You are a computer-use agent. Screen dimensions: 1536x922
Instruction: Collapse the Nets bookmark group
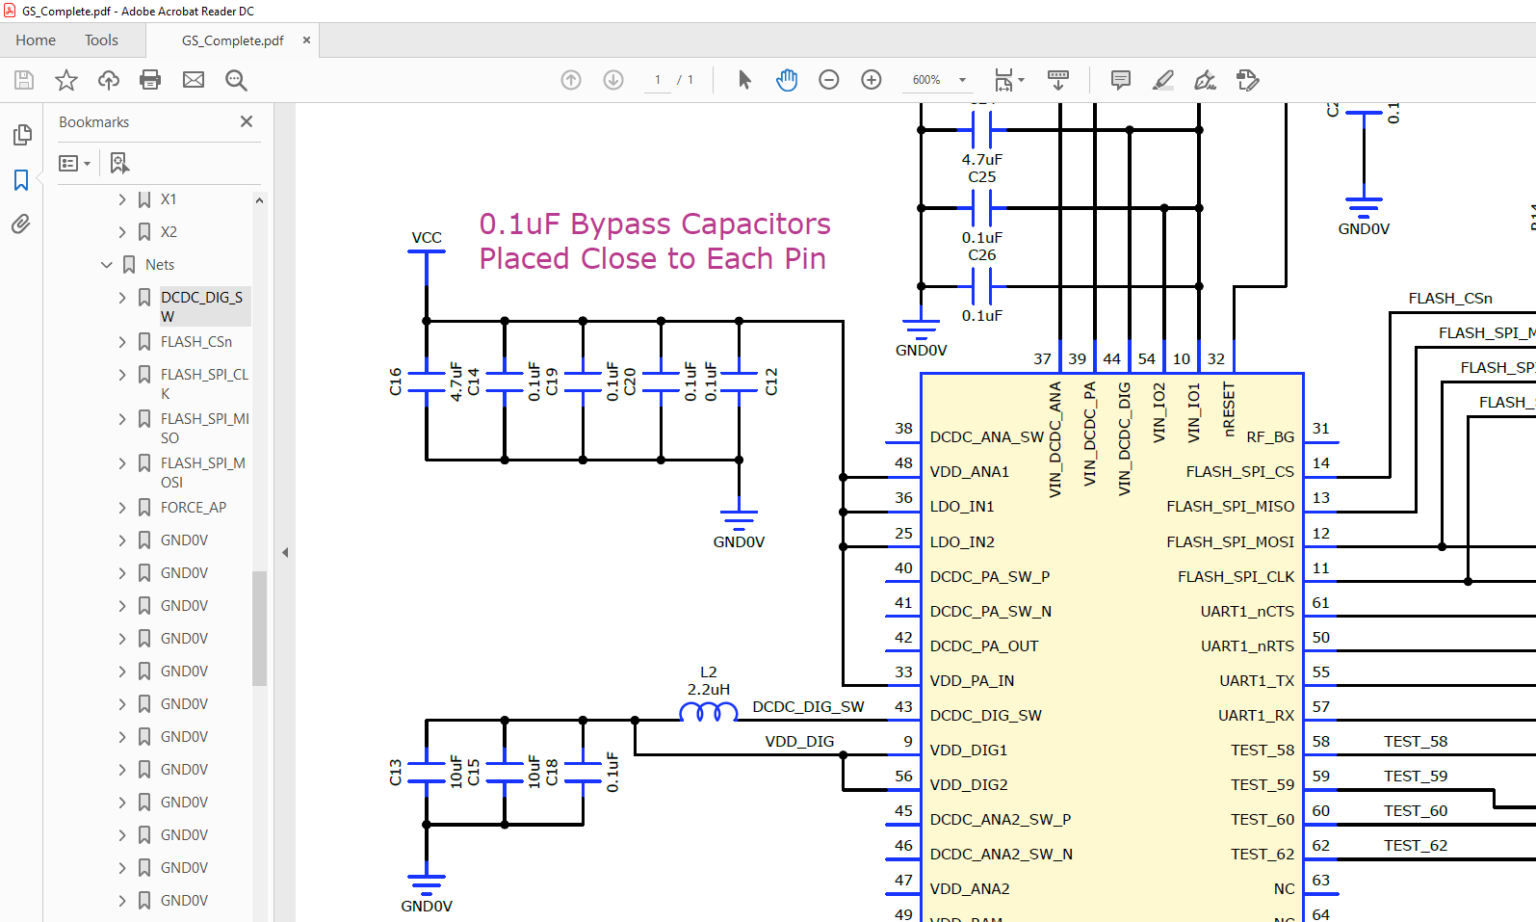pos(107,265)
